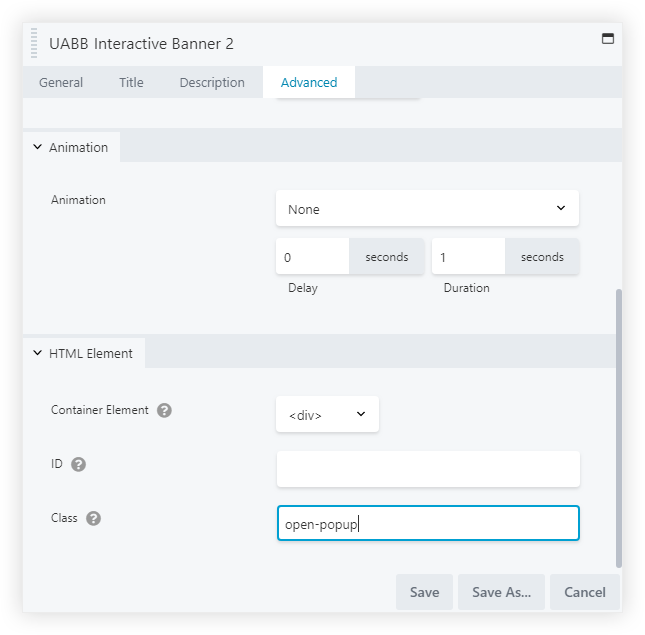Open the Description tab
This screenshot has height=635, width=645.
212,83
